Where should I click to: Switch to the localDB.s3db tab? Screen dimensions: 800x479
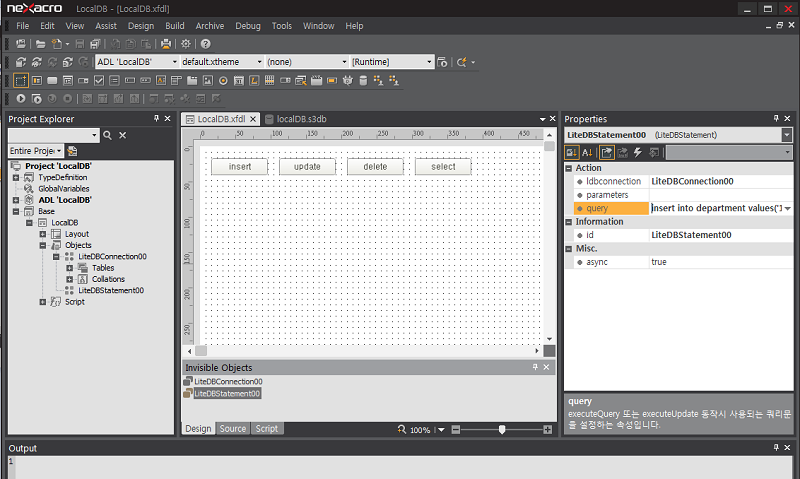(x=296, y=119)
